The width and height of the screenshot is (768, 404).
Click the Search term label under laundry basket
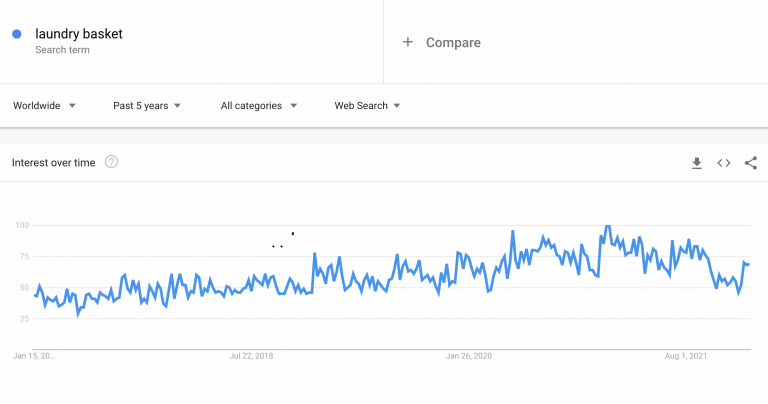click(62, 50)
